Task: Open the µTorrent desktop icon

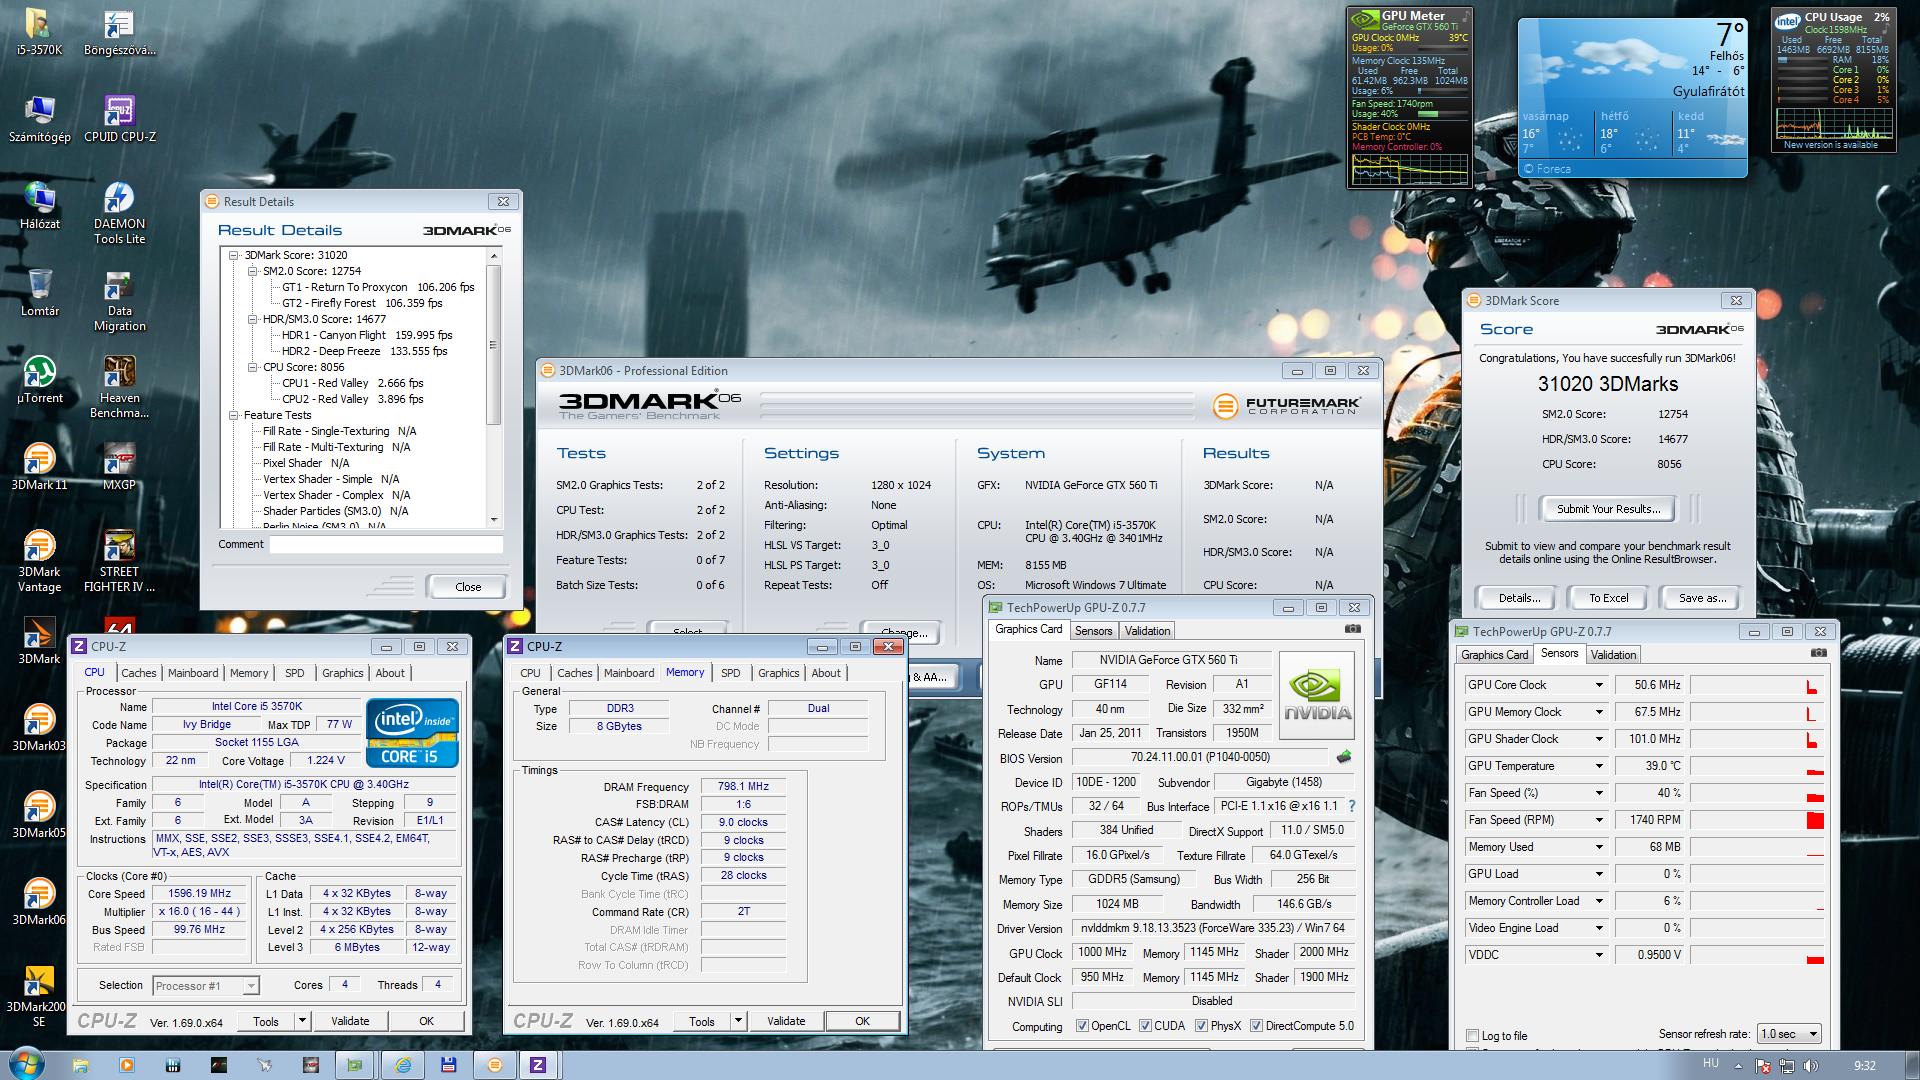Action: point(39,379)
